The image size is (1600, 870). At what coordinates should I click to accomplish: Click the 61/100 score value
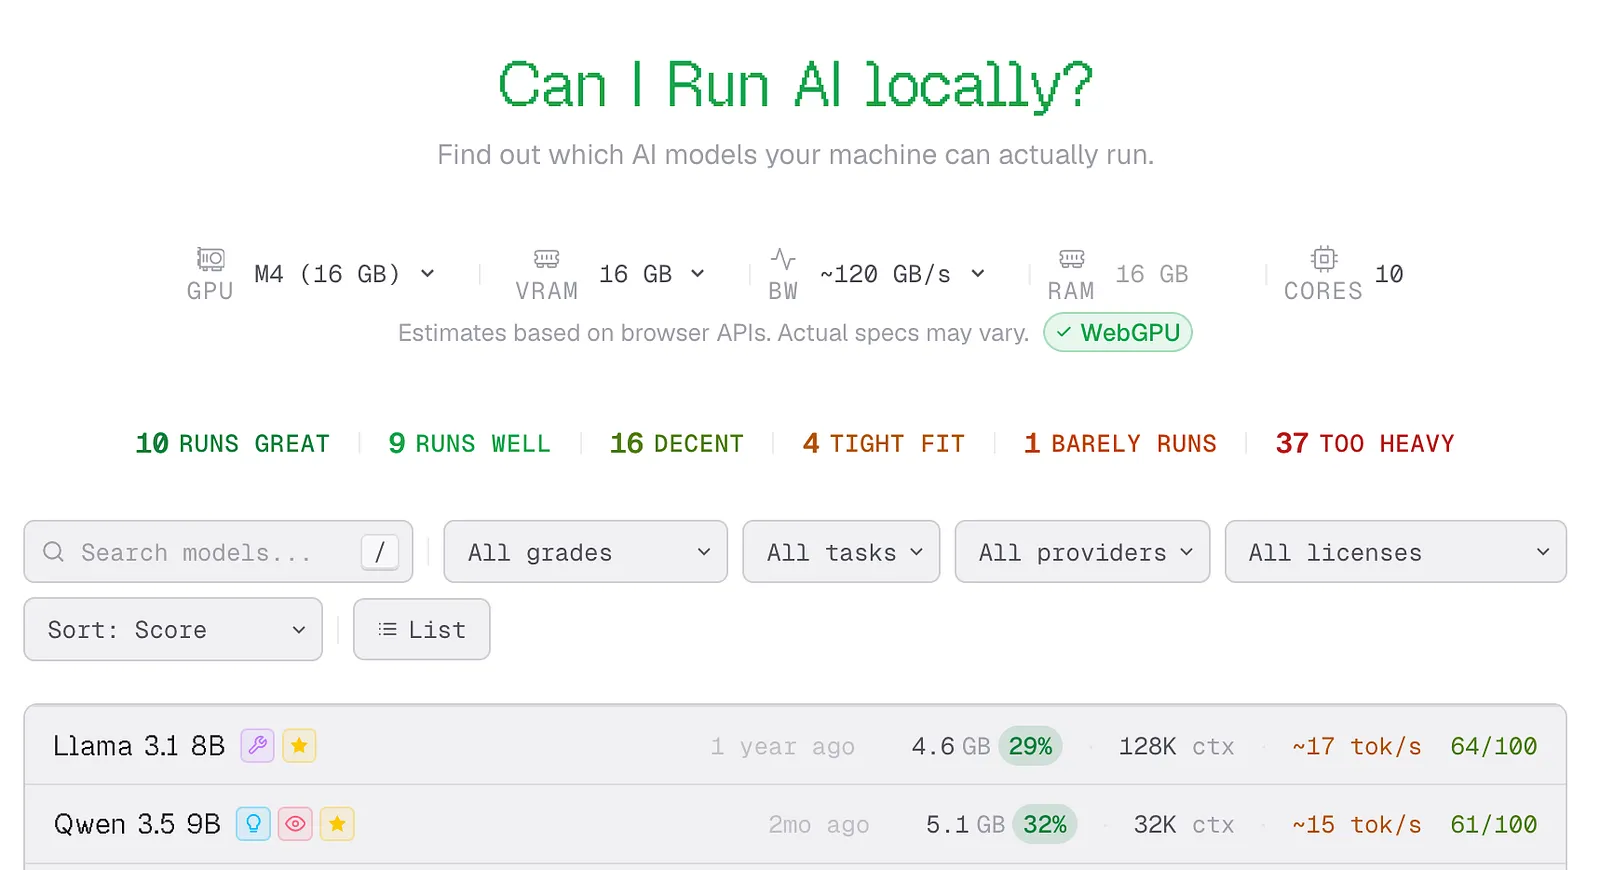1494,824
